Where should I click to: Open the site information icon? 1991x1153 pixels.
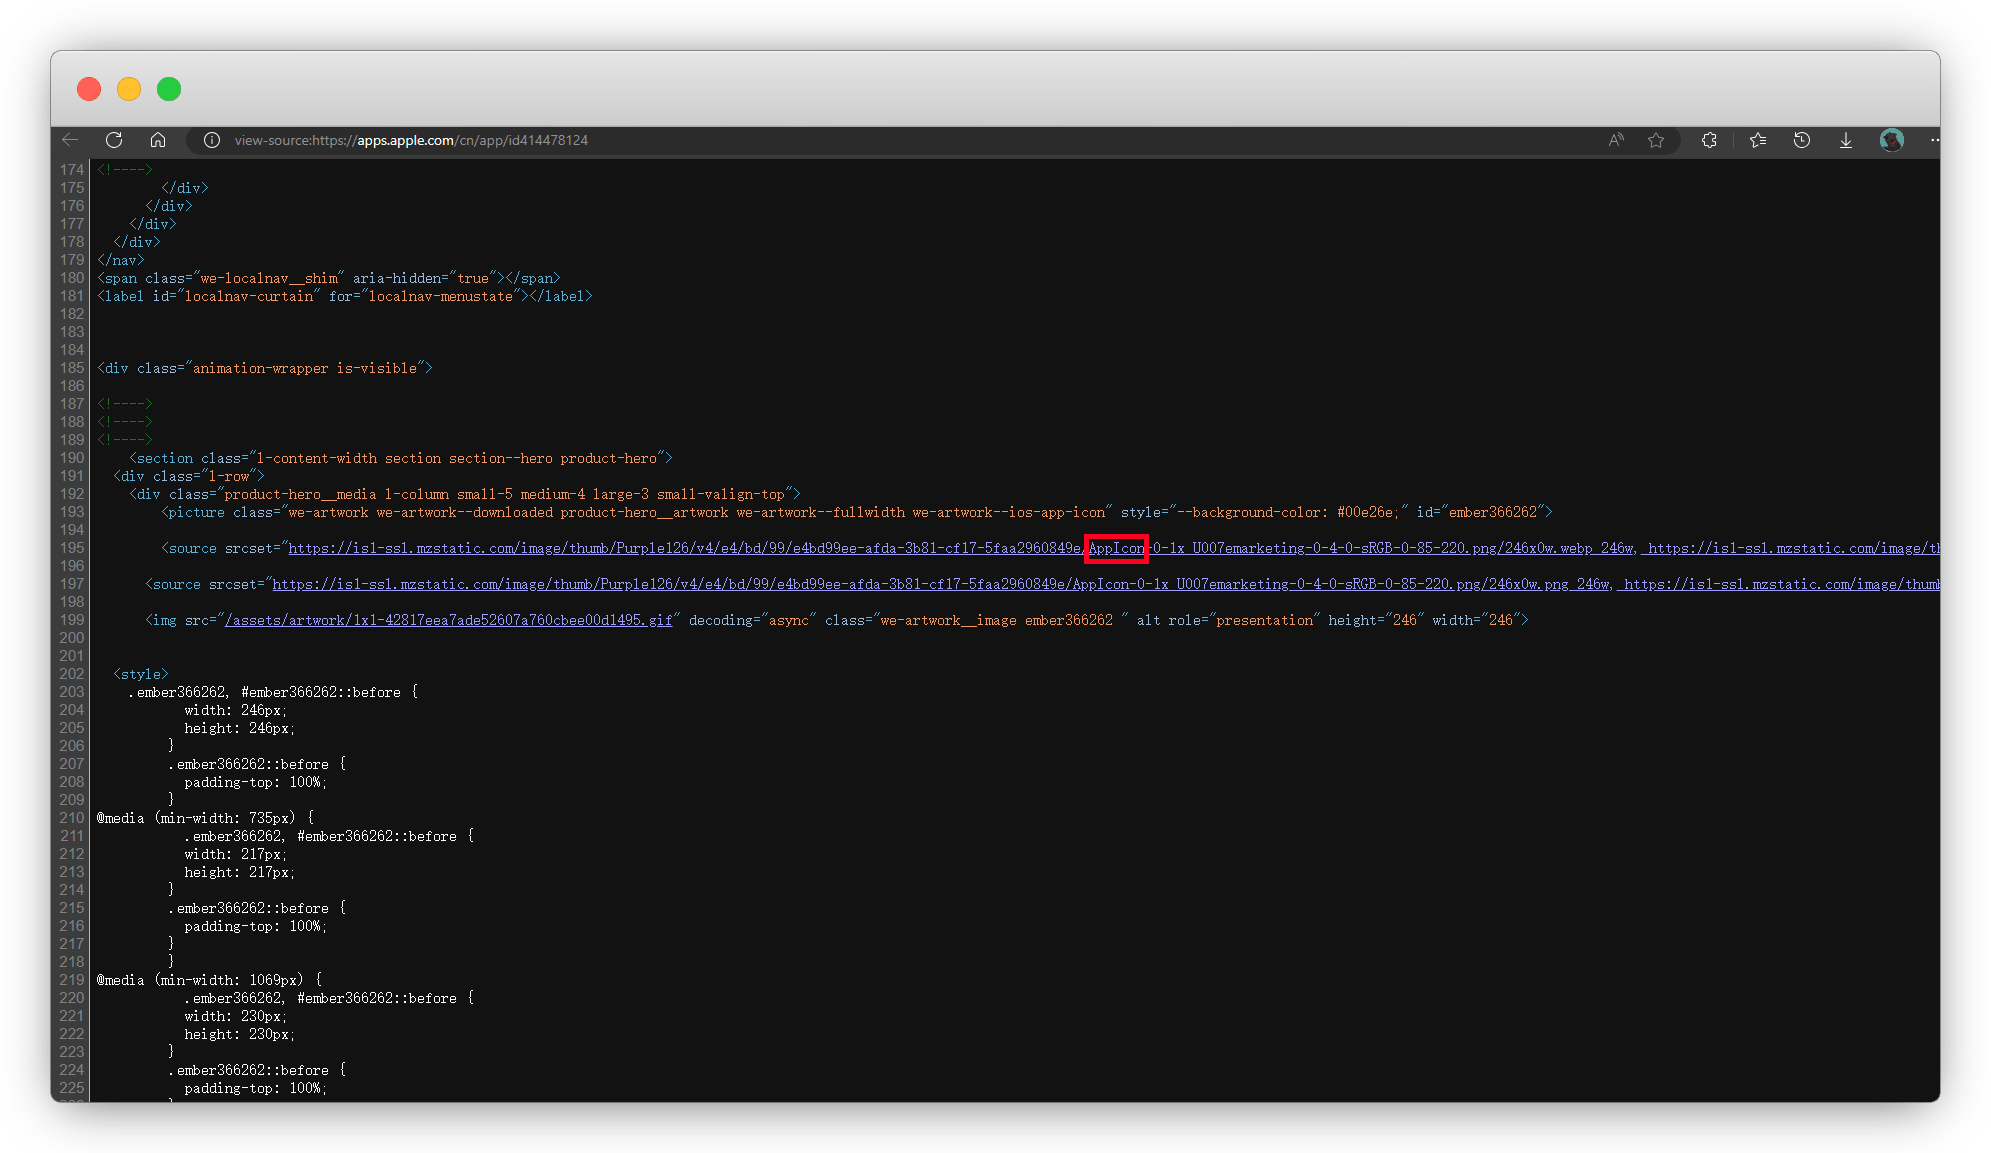[x=212, y=140]
